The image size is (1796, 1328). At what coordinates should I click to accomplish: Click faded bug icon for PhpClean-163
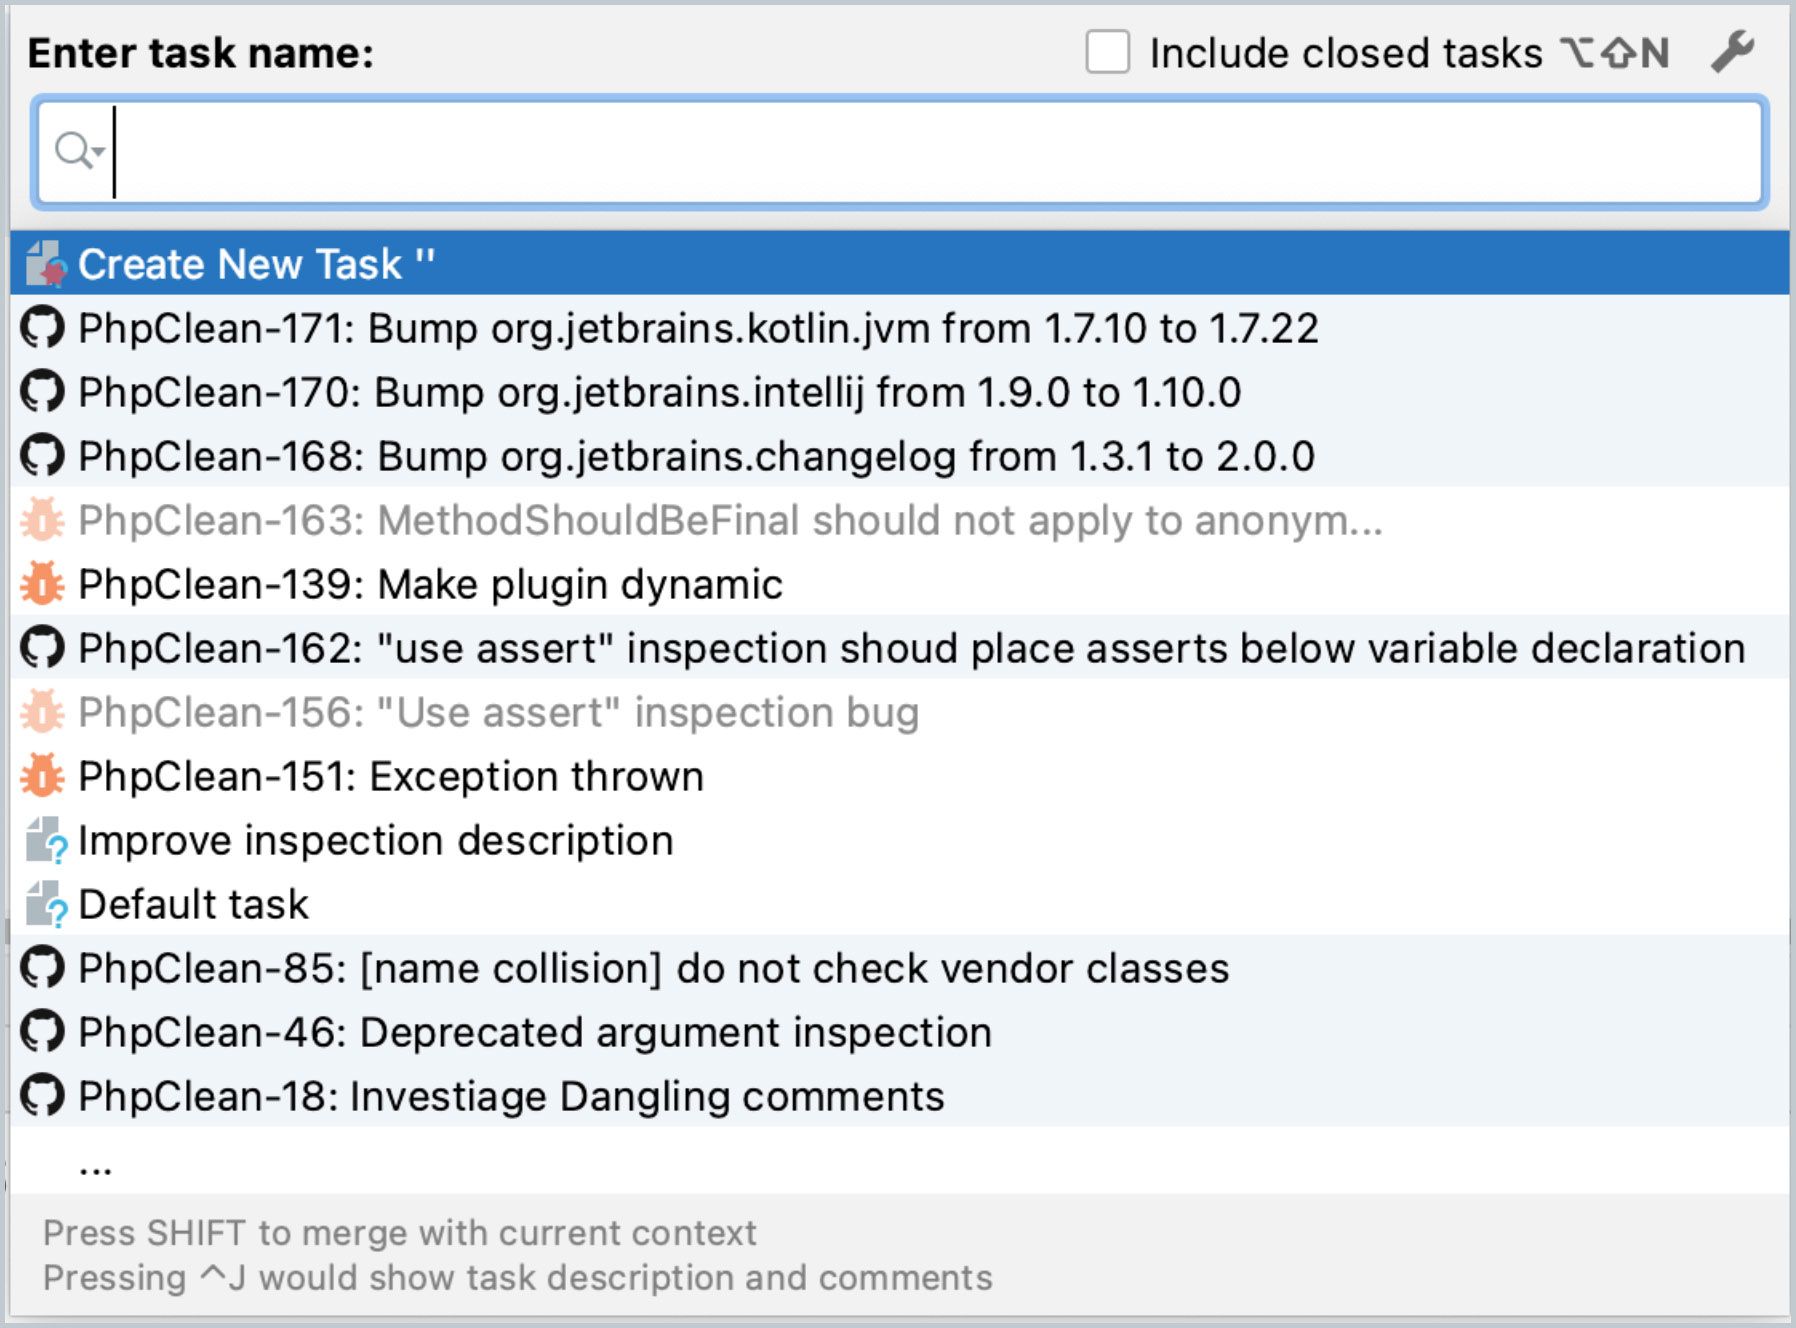pyautogui.click(x=42, y=520)
